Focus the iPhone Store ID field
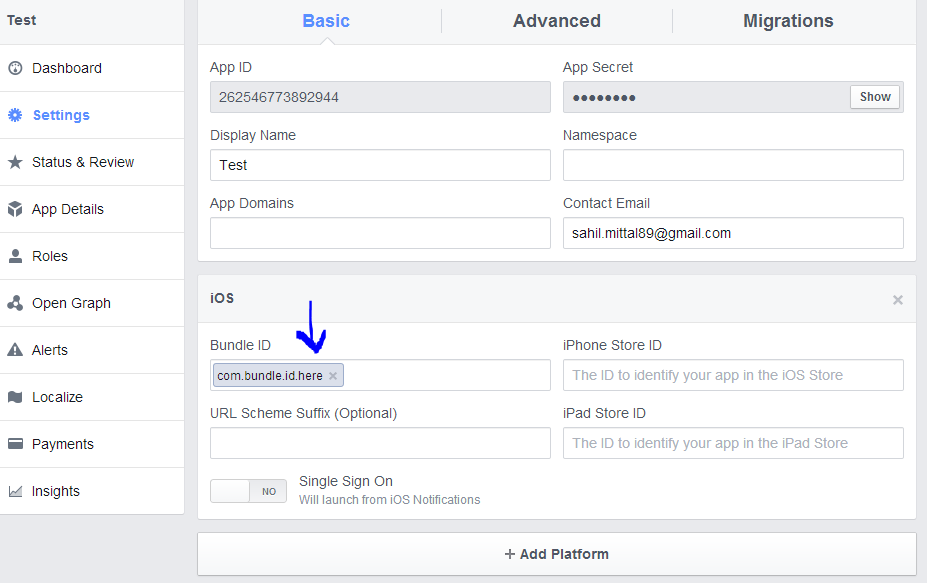Screen dimensions: 927x583 733,375
